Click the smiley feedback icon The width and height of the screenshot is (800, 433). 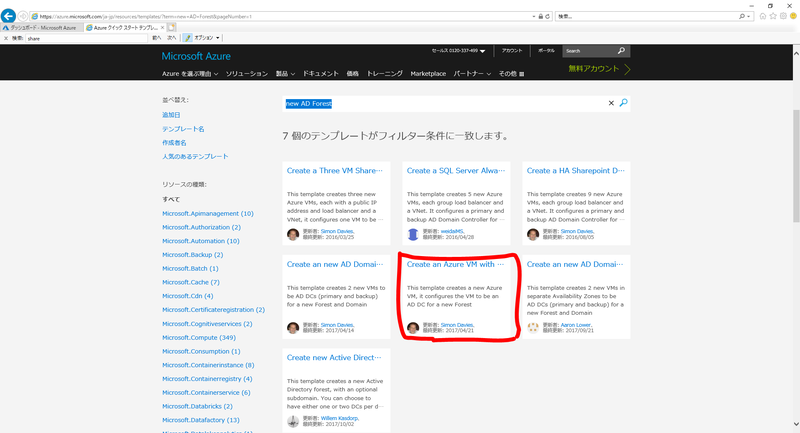point(793,16)
